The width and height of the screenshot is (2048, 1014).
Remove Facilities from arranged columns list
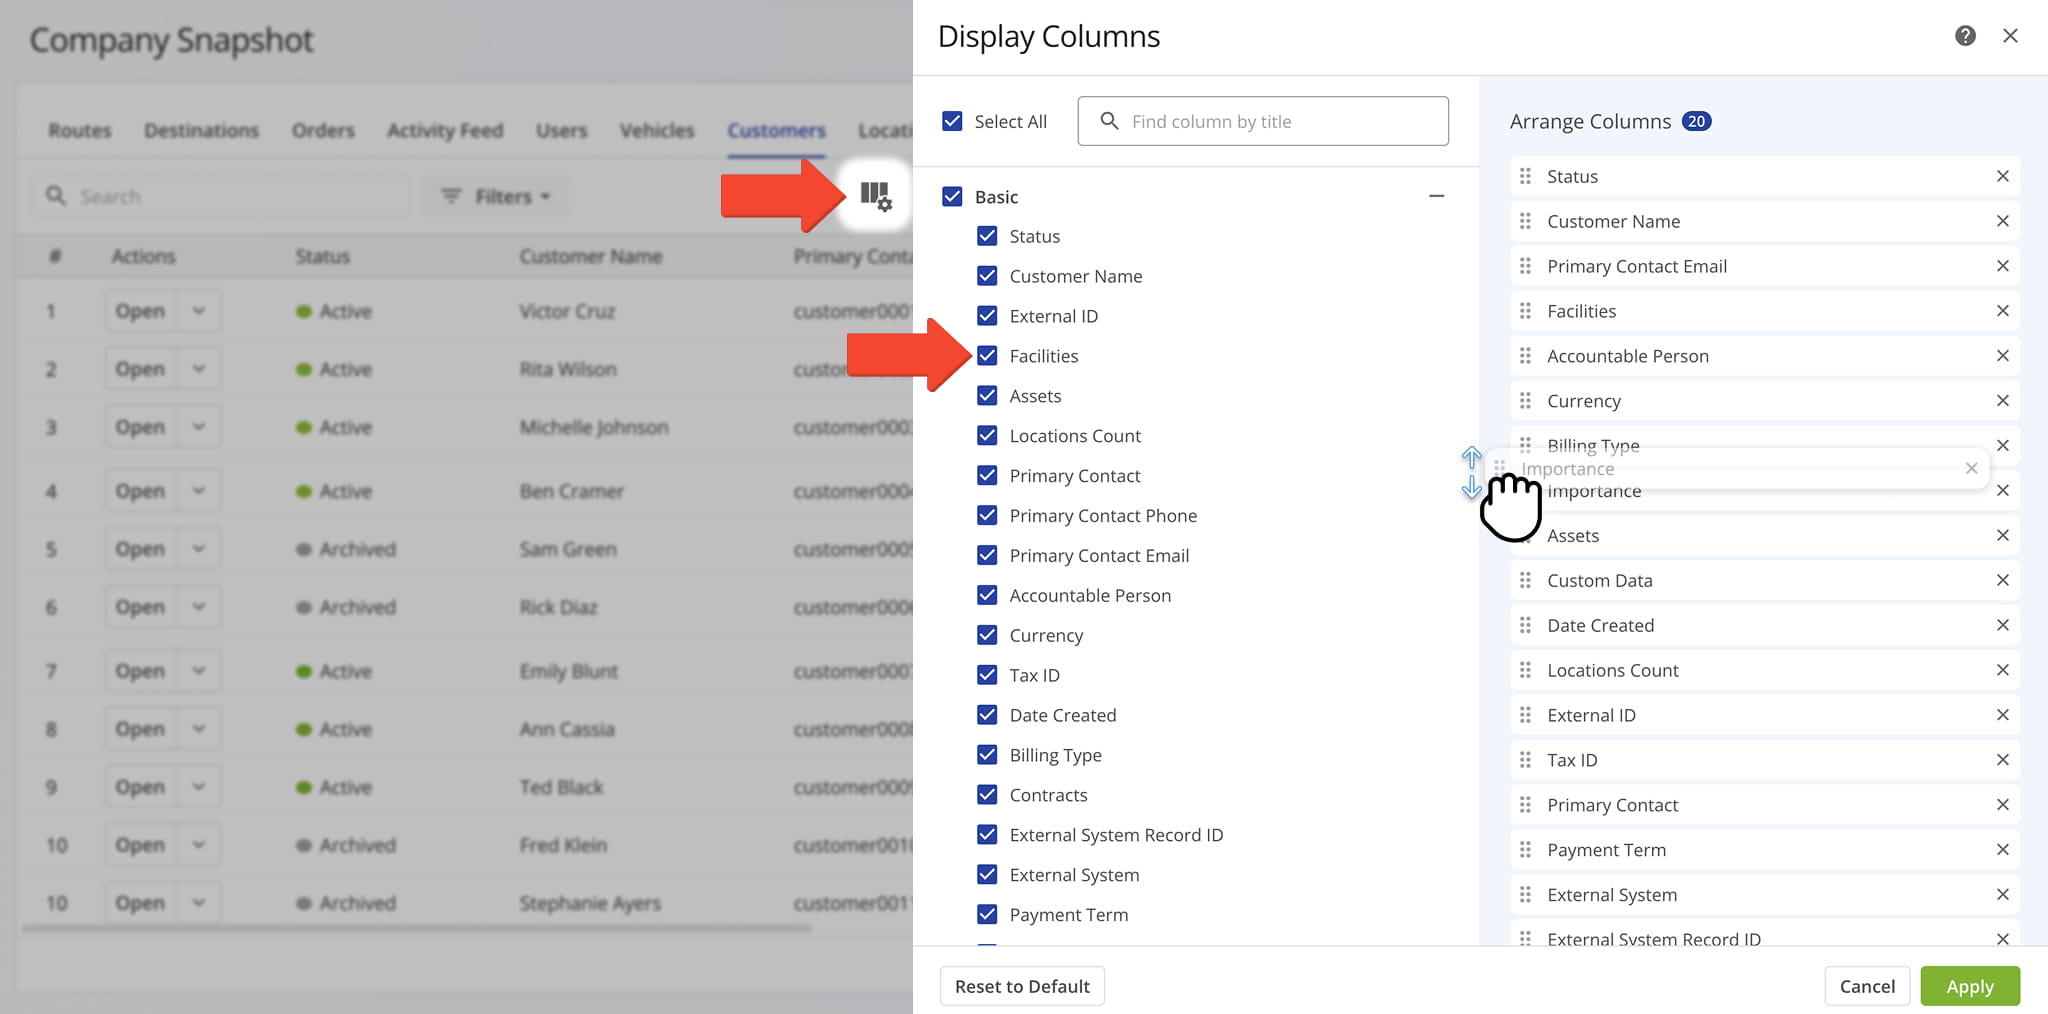click(x=2002, y=311)
